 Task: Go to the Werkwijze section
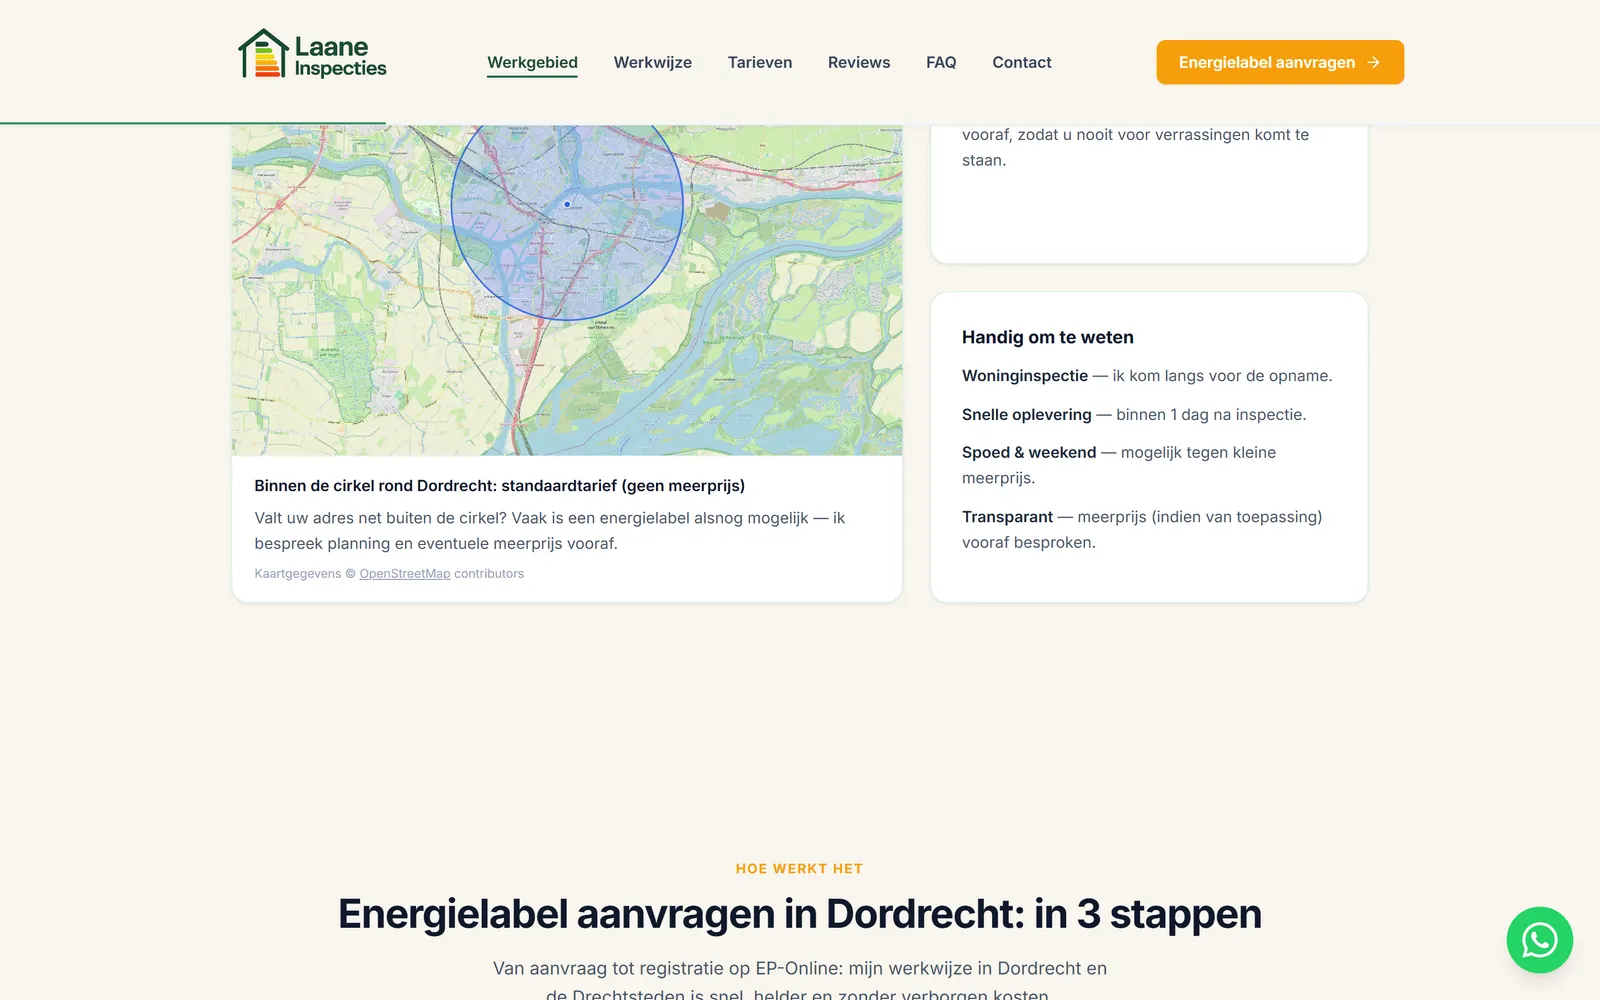coord(652,62)
